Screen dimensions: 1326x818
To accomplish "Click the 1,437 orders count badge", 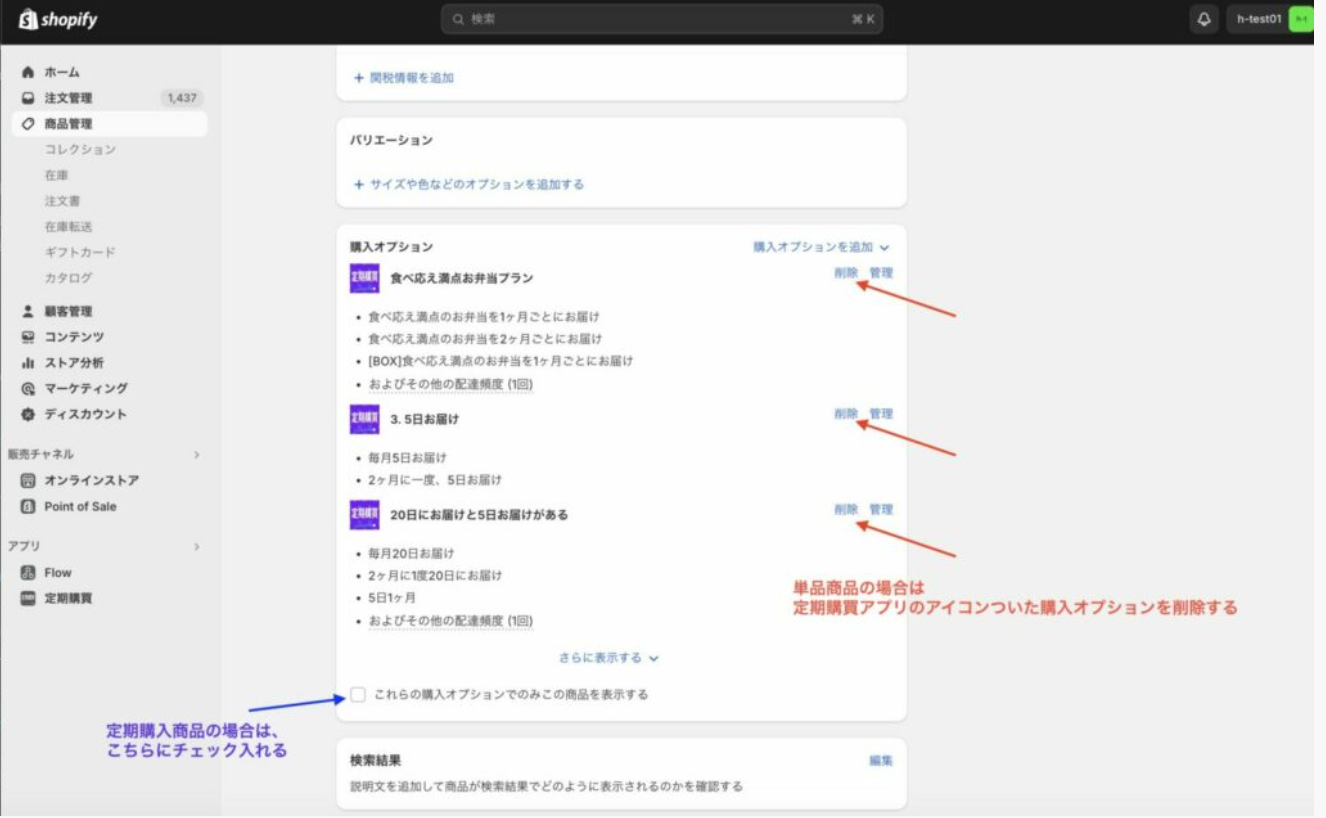I will click(x=182, y=98).
